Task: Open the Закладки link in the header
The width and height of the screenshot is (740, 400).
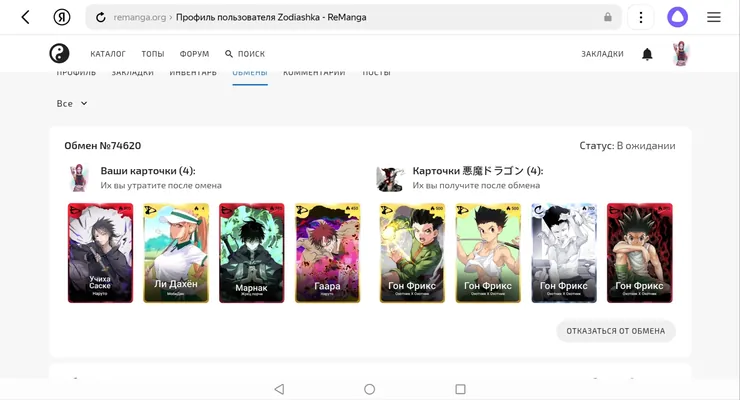Action: 602,54
